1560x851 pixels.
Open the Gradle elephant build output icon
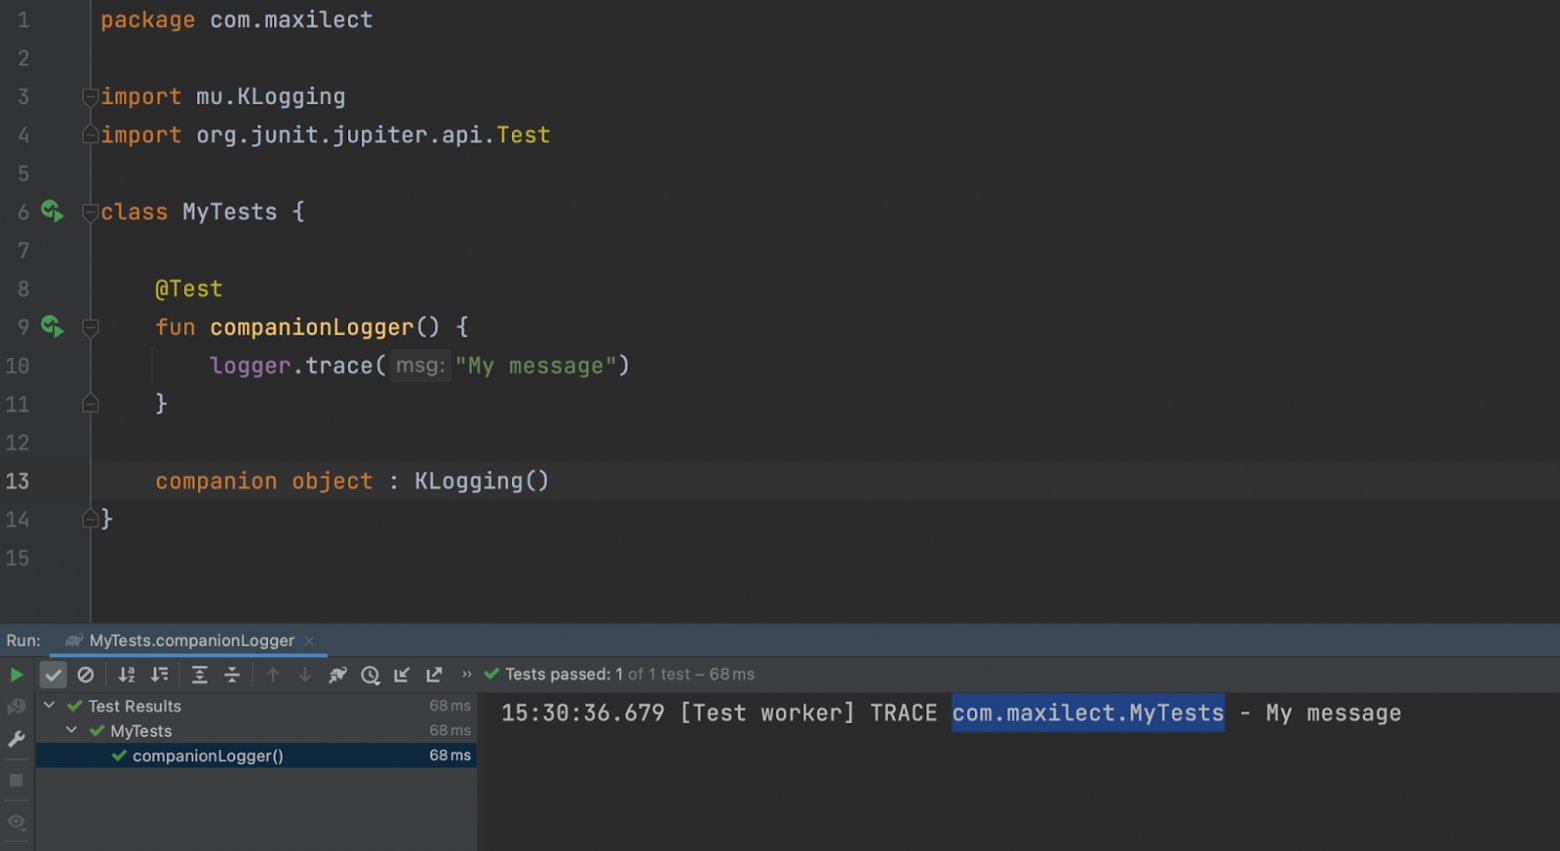338,675
